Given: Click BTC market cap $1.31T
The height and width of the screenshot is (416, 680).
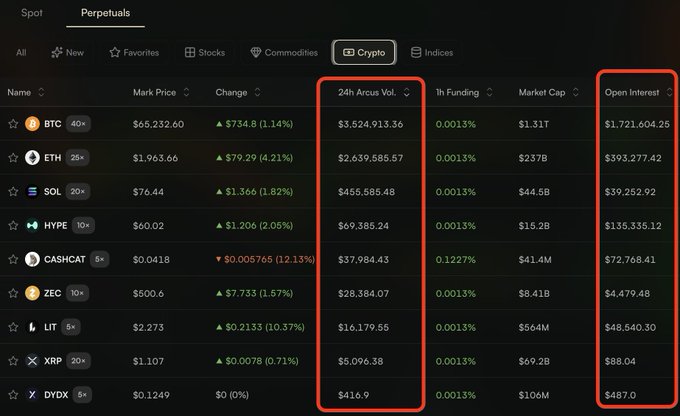Looking at the screenshot, I should 533,124.
